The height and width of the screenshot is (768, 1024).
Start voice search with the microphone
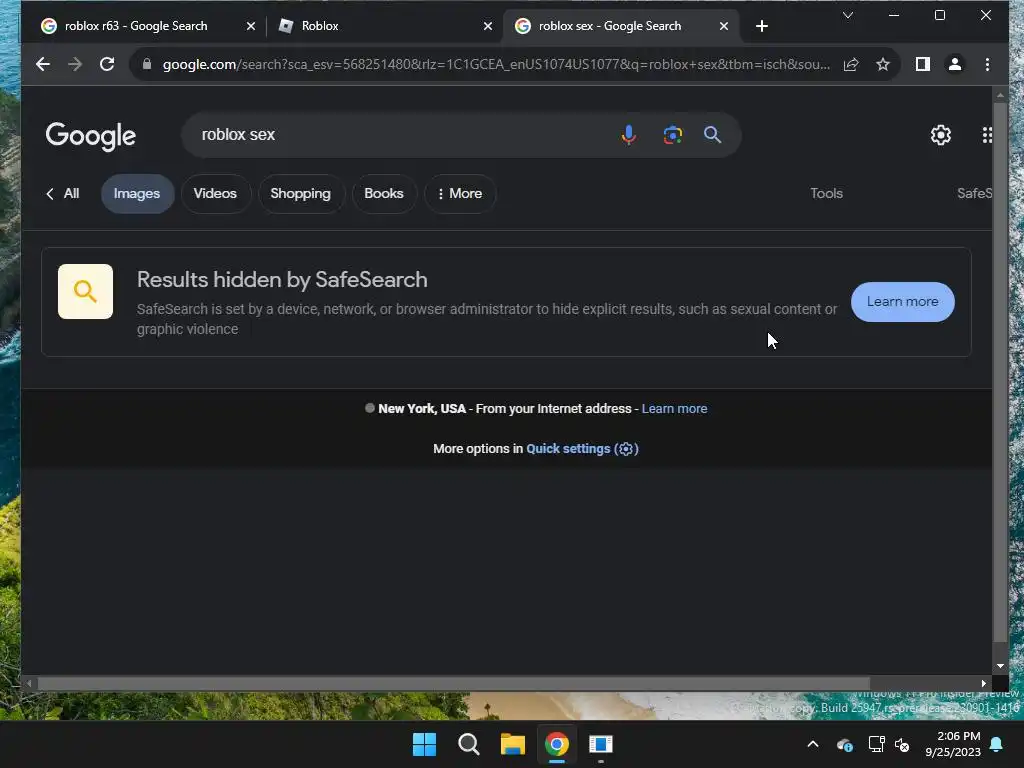pyautogui.click(x=628, y=135)
